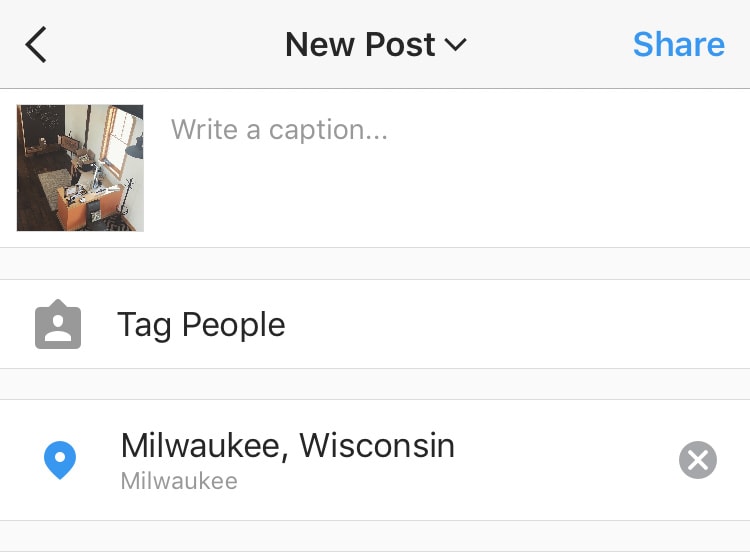Click the New Post title text
The image size is (750, 555).
[360, 45]
